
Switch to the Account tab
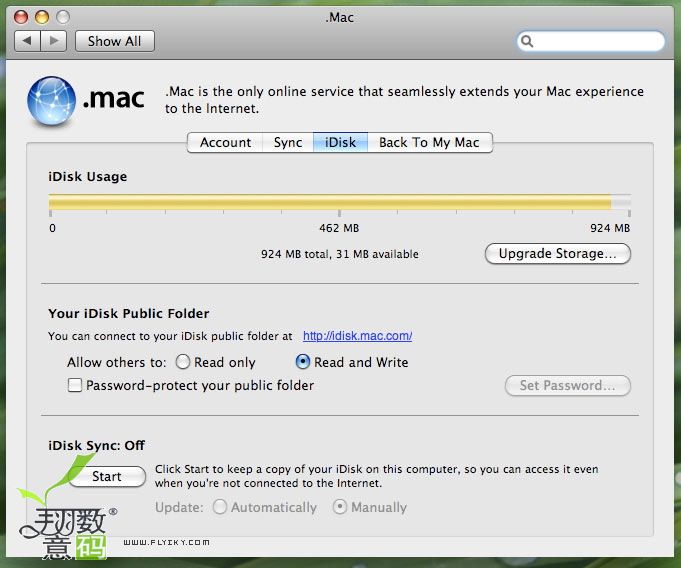(x=225, y=142)
